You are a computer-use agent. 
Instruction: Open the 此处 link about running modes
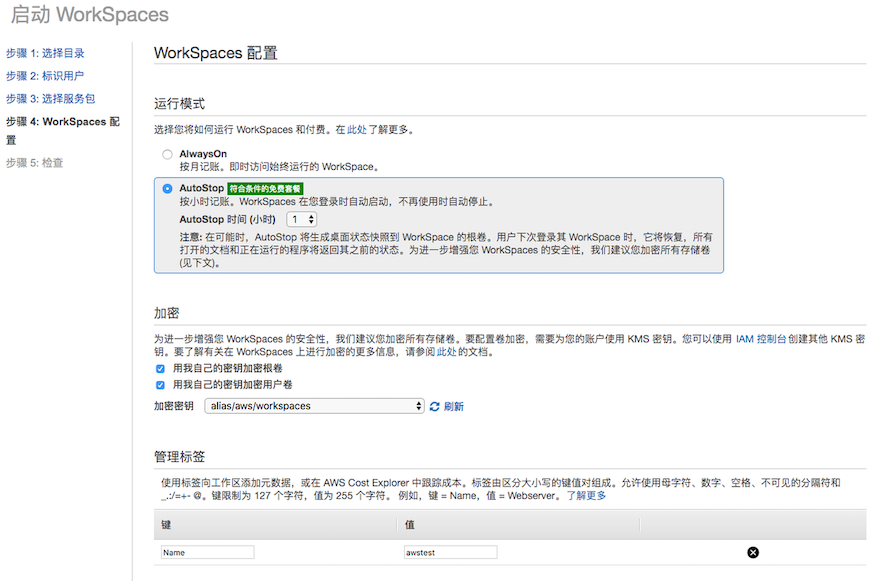tap(357, 130)
